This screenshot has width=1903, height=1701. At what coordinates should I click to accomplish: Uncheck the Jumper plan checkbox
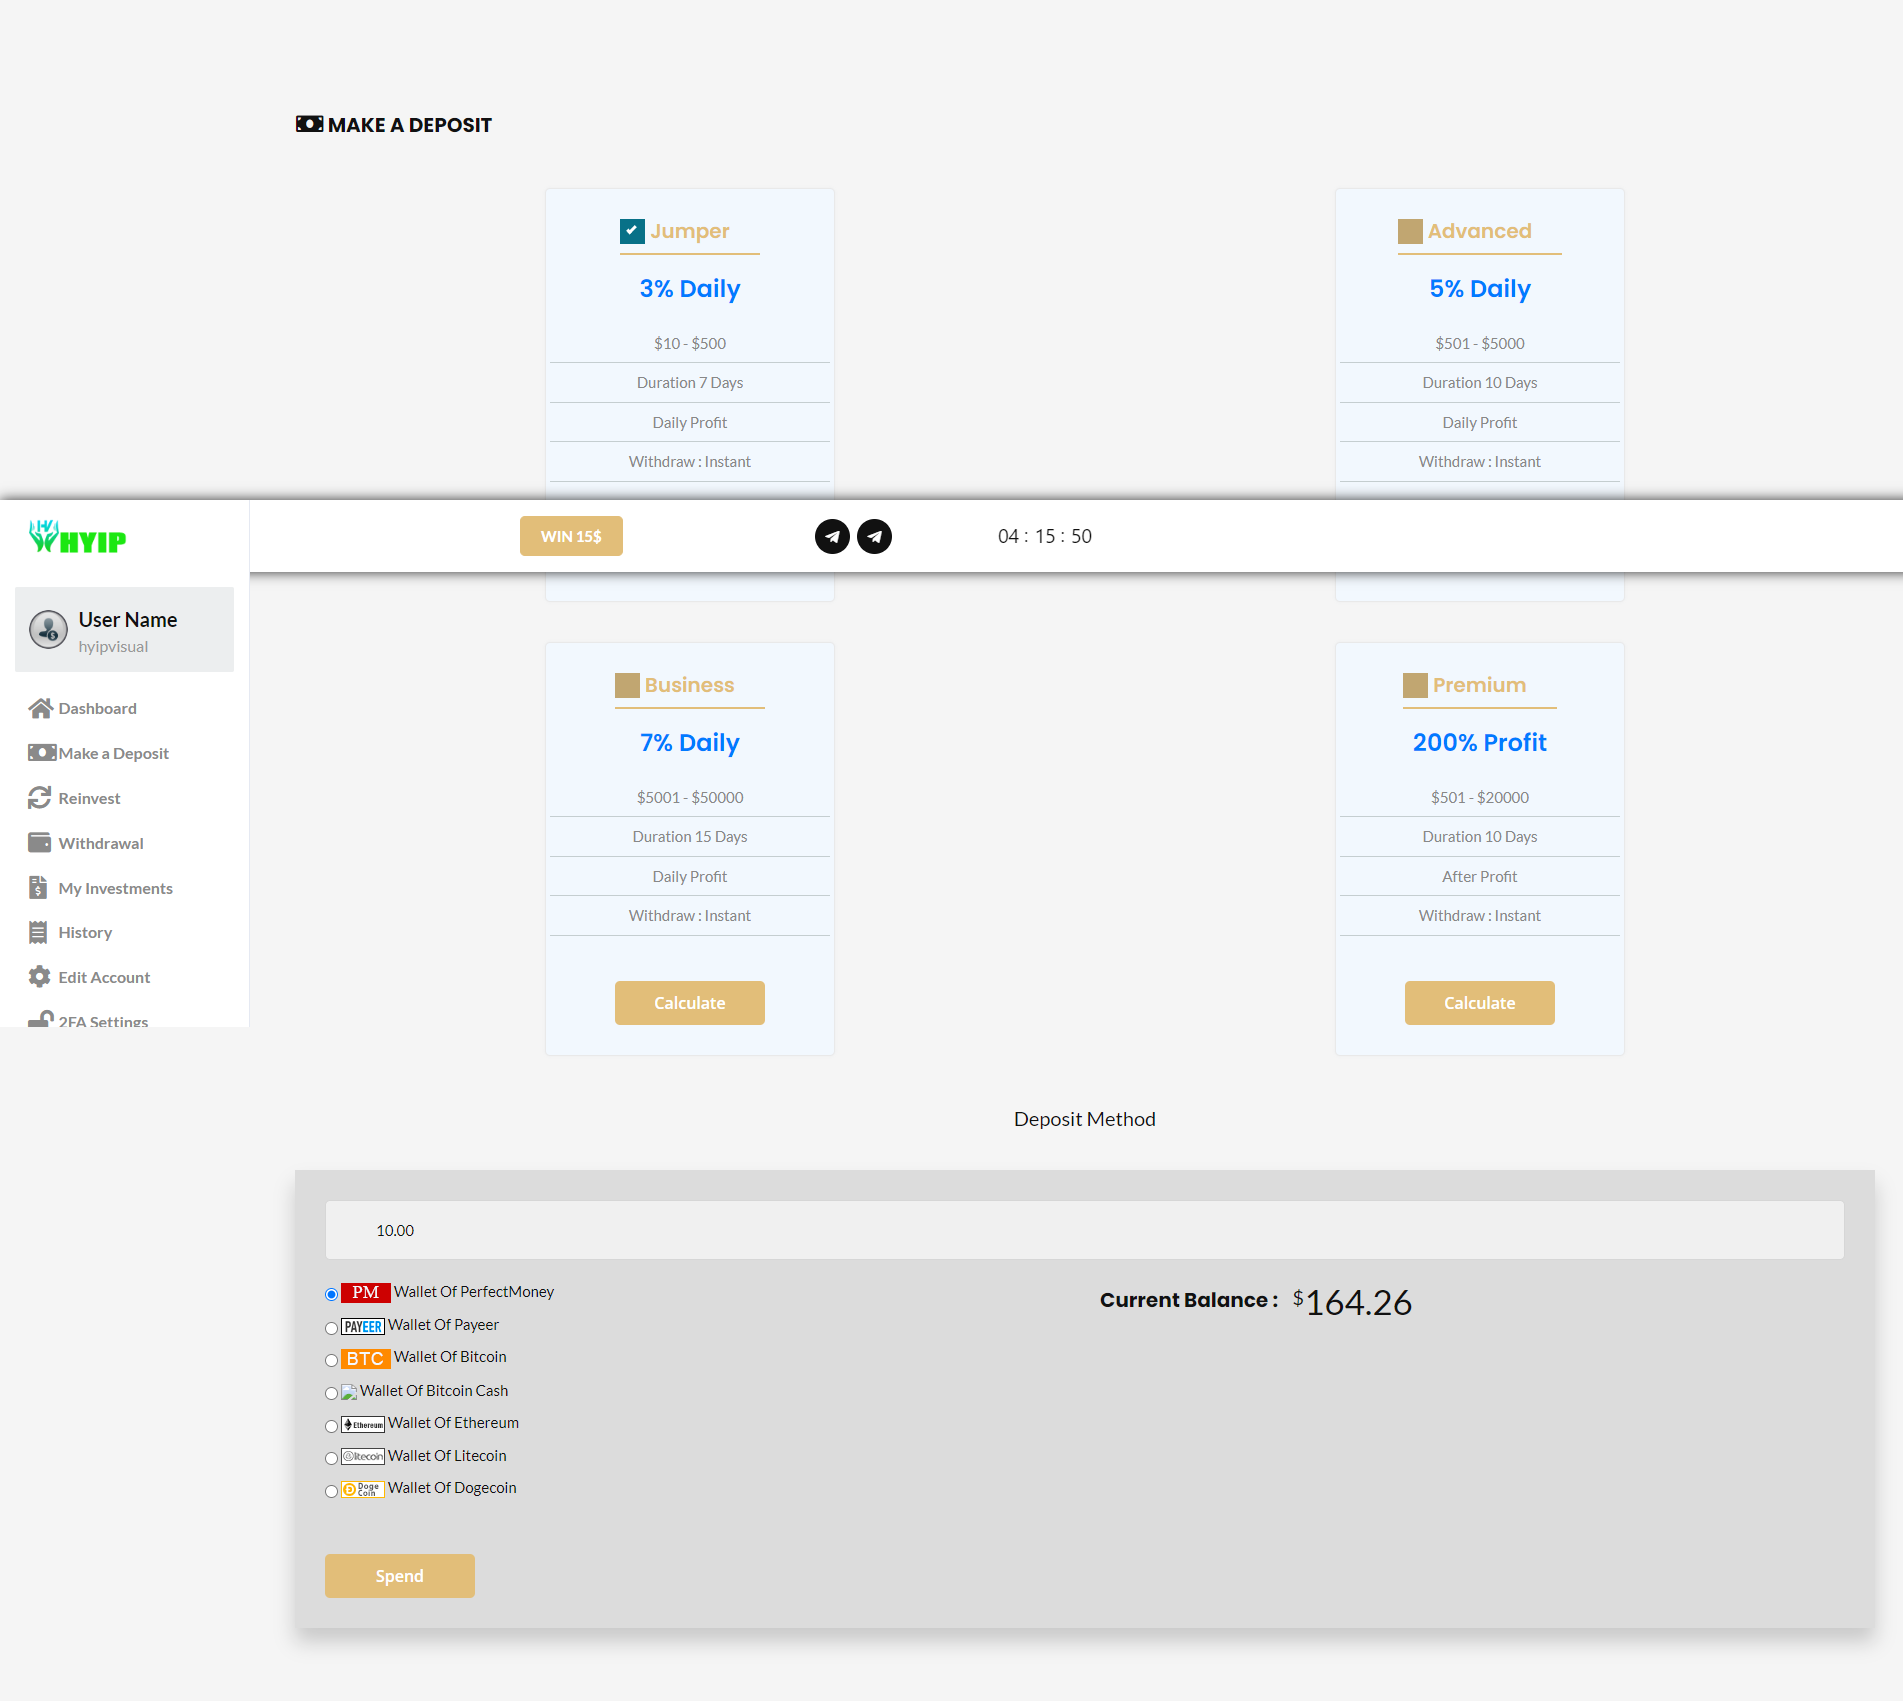(x=632, y=231)
